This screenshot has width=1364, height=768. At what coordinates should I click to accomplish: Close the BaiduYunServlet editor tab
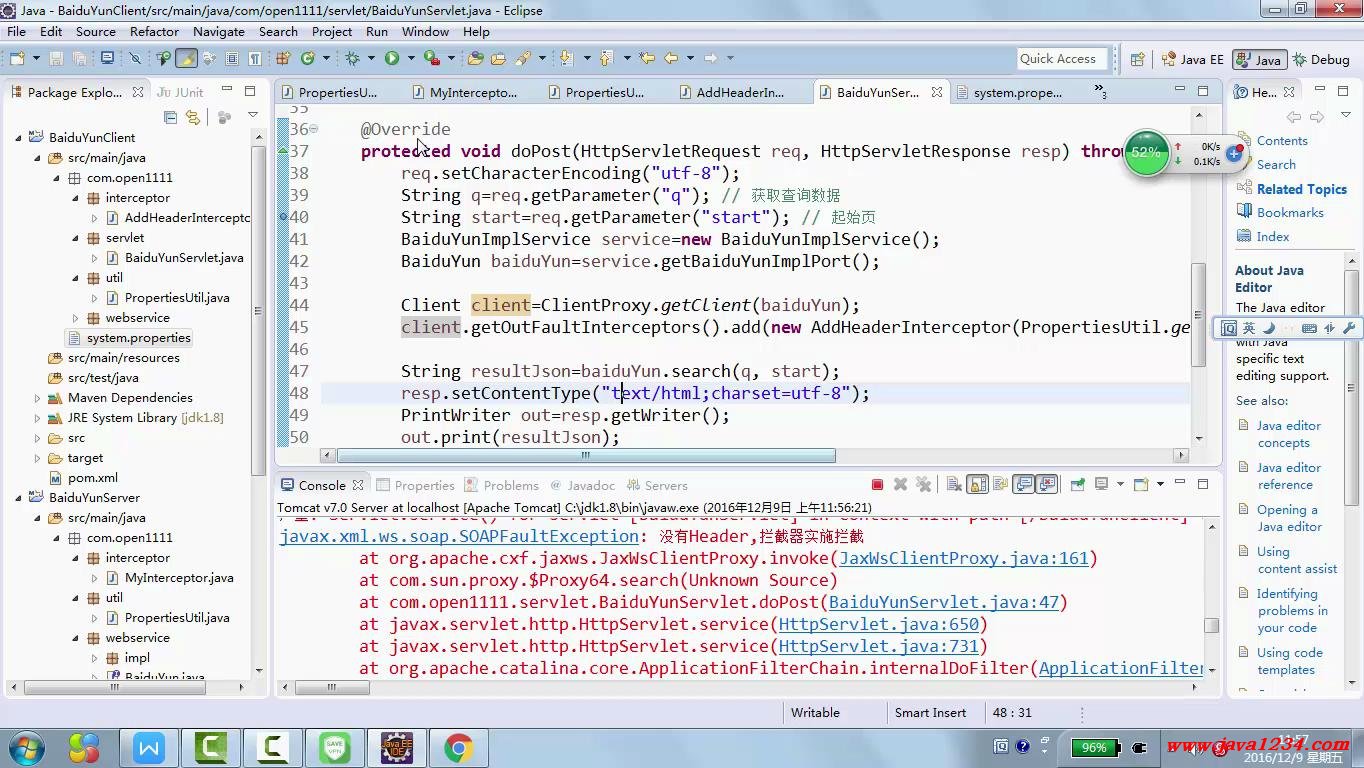point(936,92)
